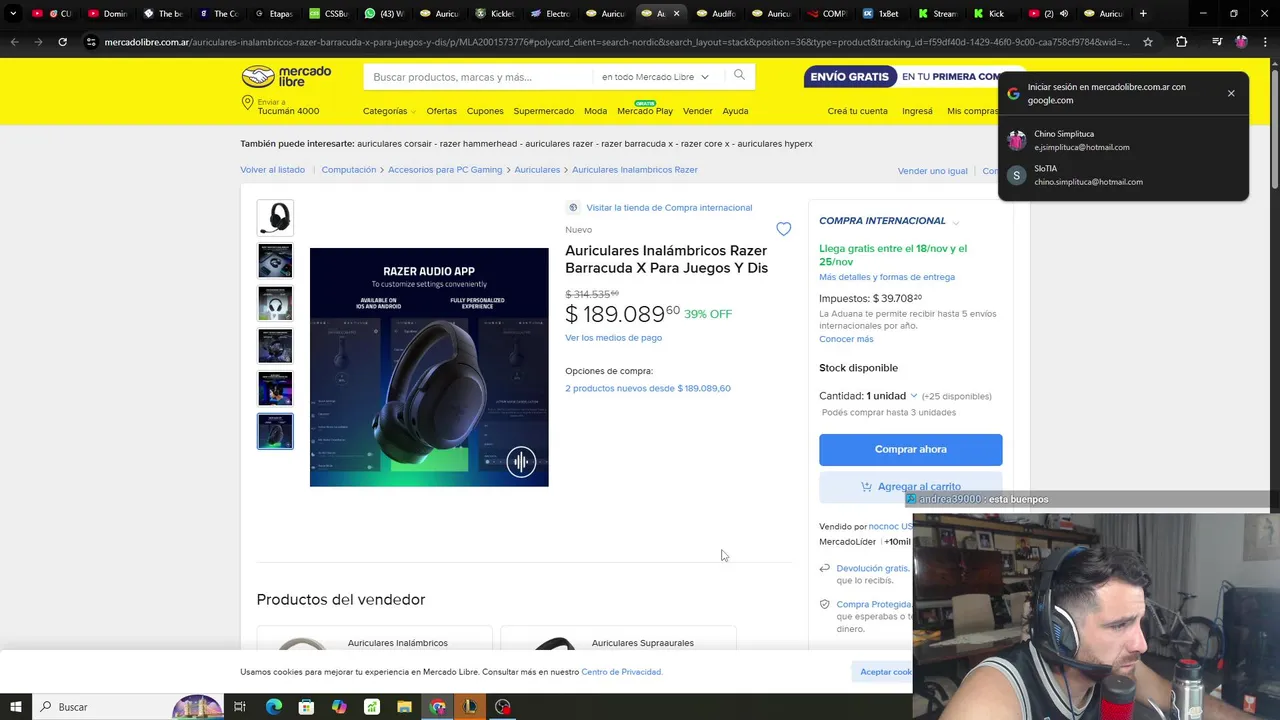This screenshot has height=720, width=1280.
Task: Click inside the product search field
Action: coord(478,77)
